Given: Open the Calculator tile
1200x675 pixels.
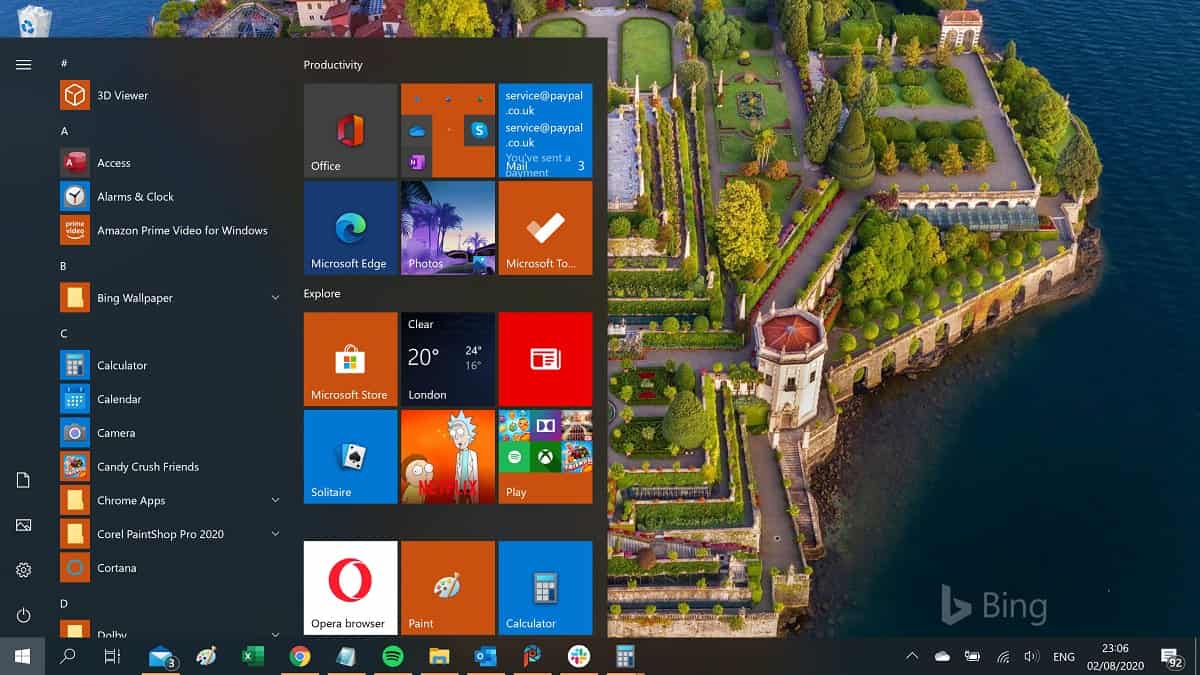Looking at the screenshot, I should pyautogui.click(x=545, y=588).
